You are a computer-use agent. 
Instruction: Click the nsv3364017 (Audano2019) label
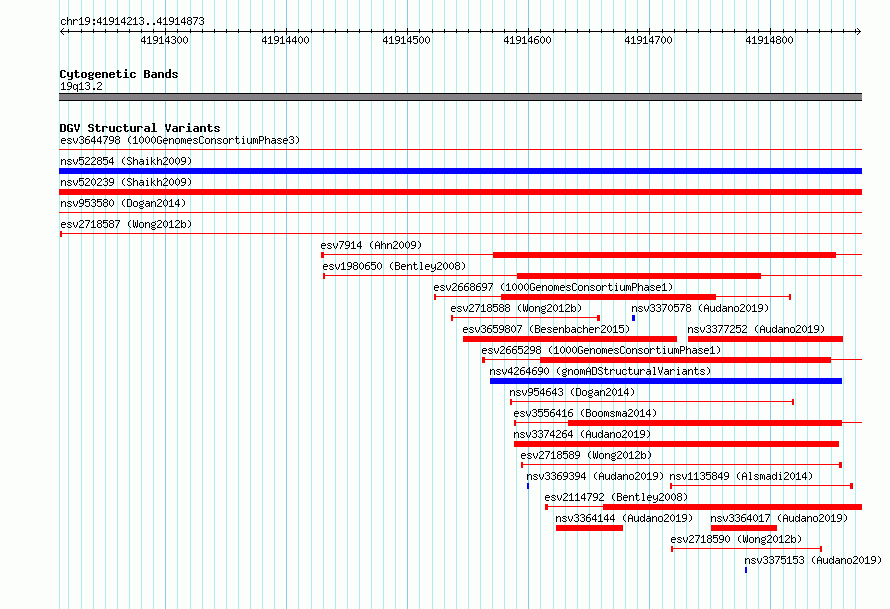coord(779,518)
